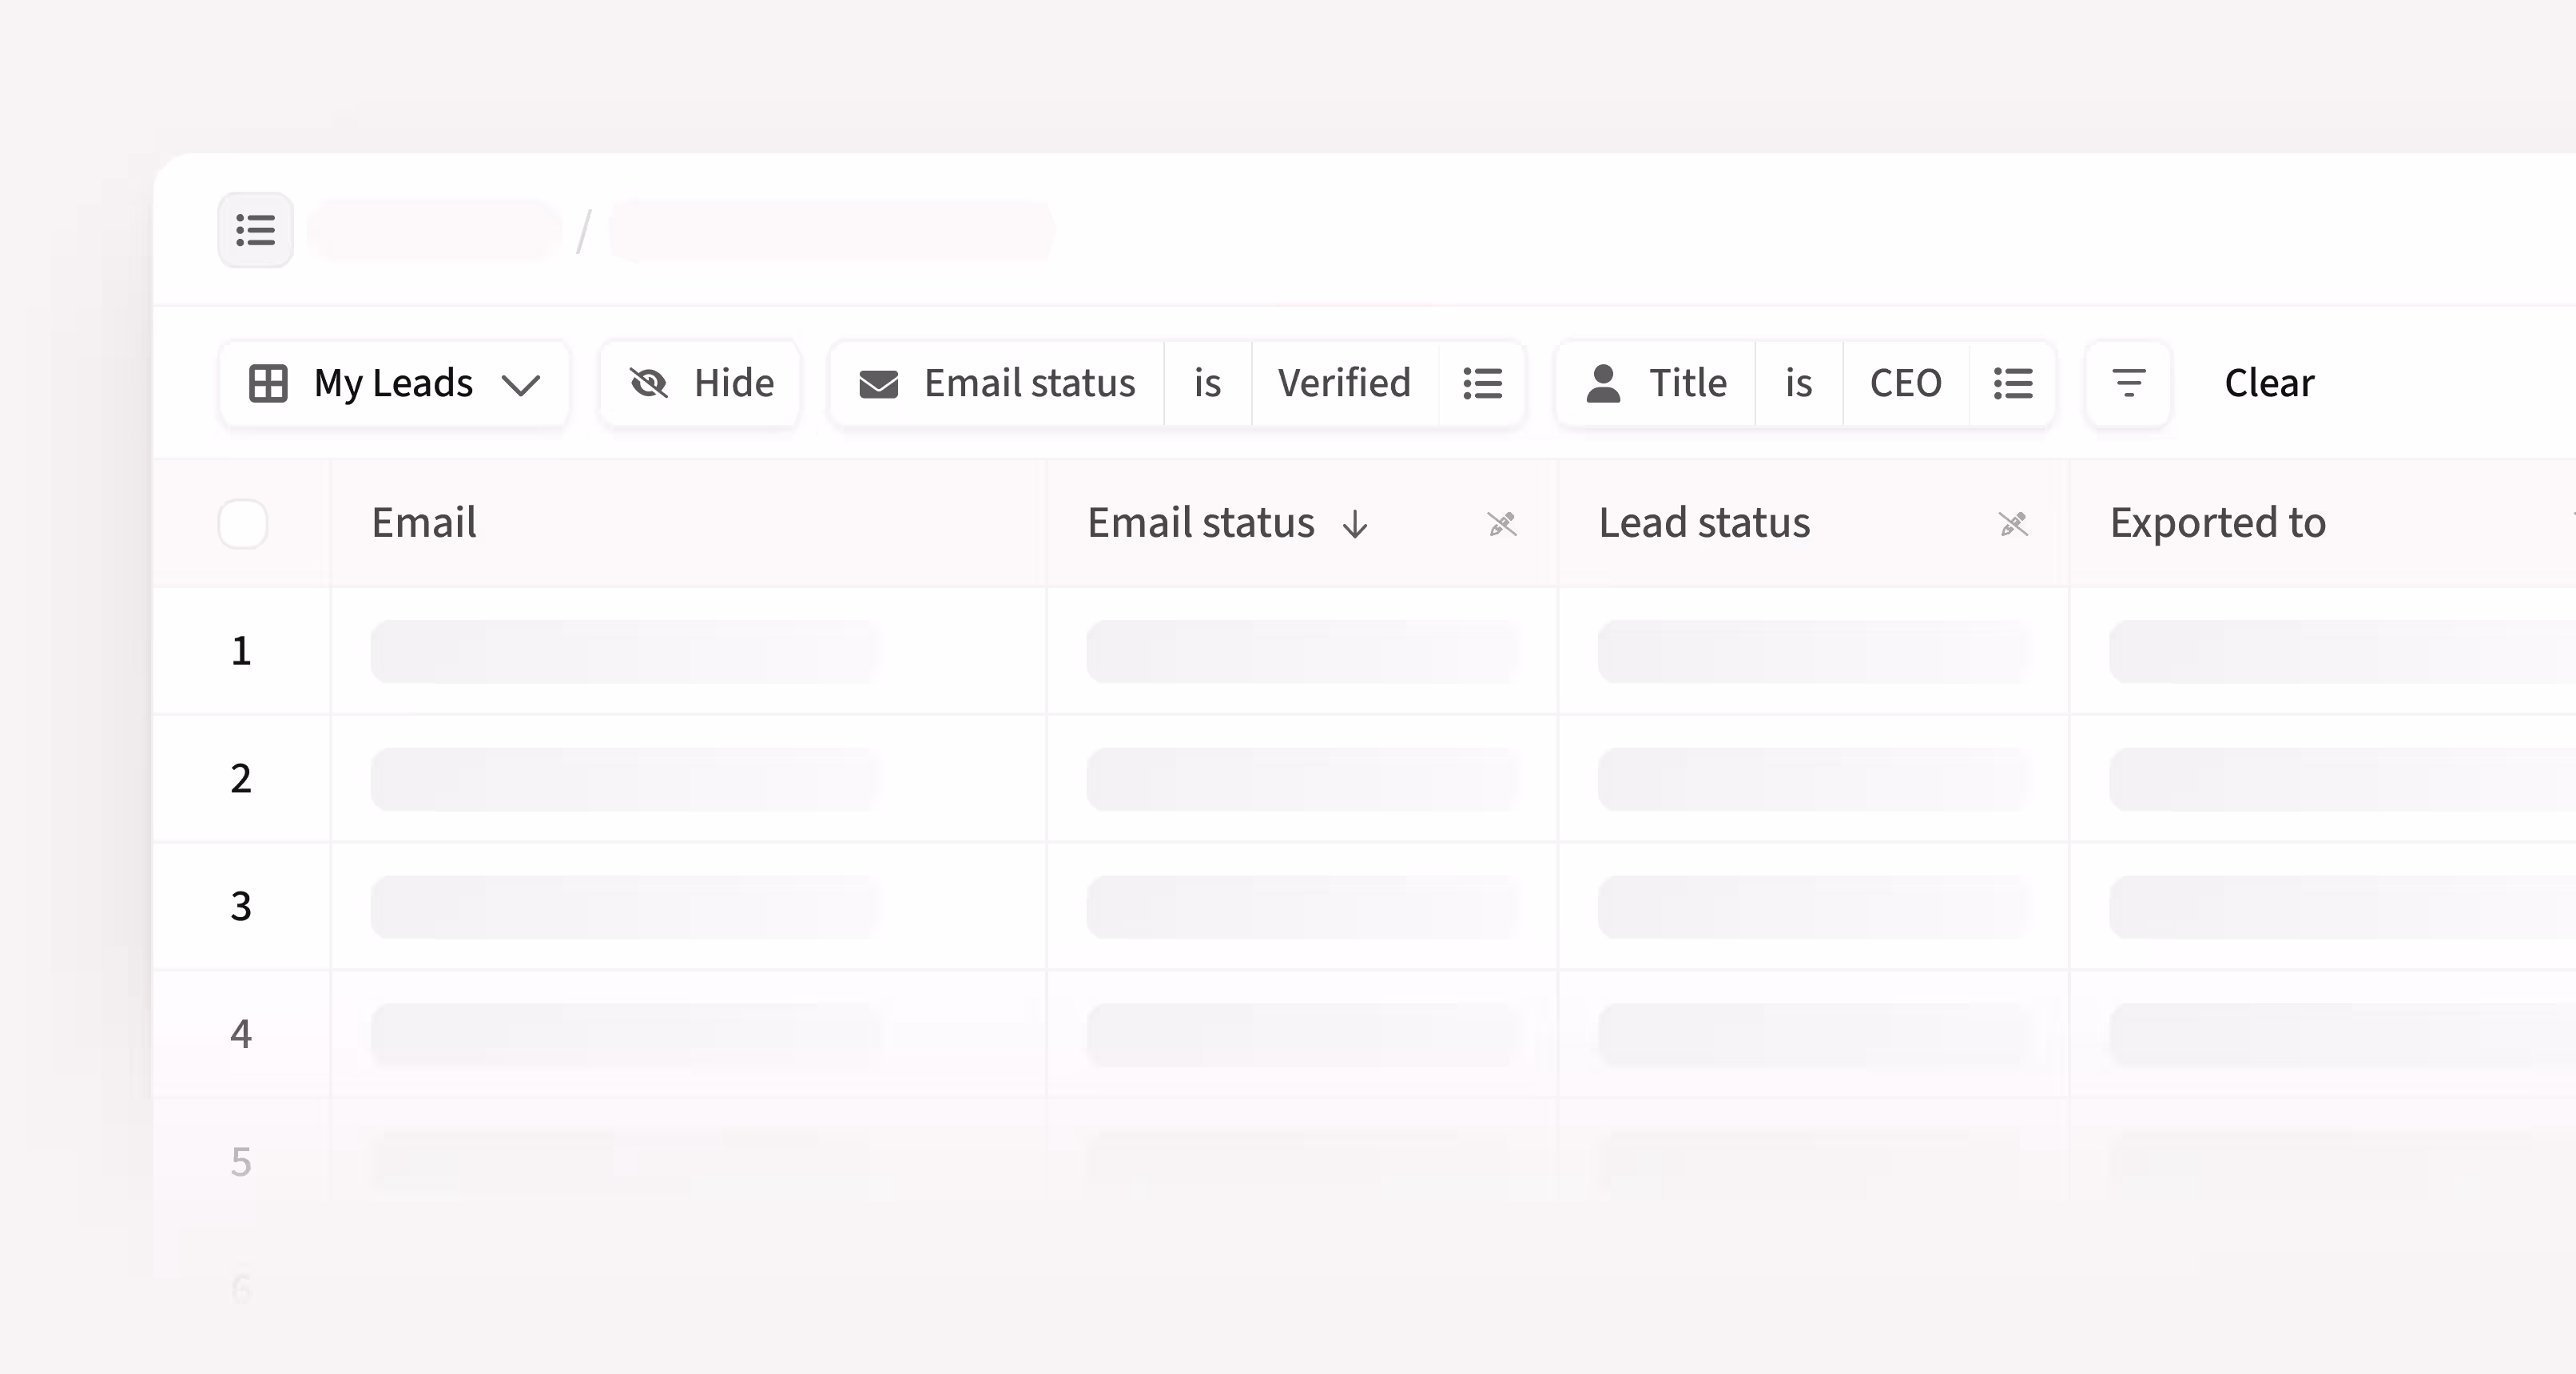Click the Title filter field
Viewport: 2576px width, 1374px height.
tap(1656, 384)
